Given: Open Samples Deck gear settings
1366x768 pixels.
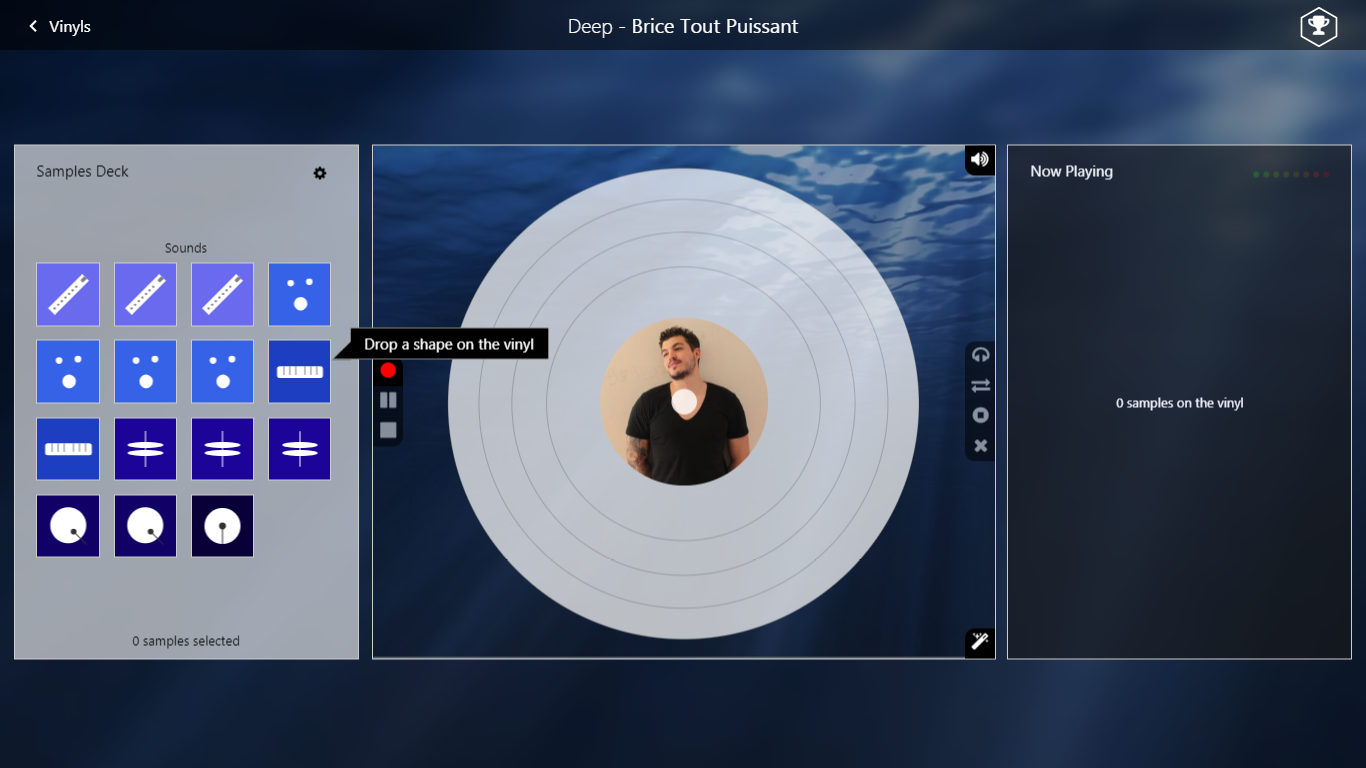Looking at the screenshot, I should [320, 173].
